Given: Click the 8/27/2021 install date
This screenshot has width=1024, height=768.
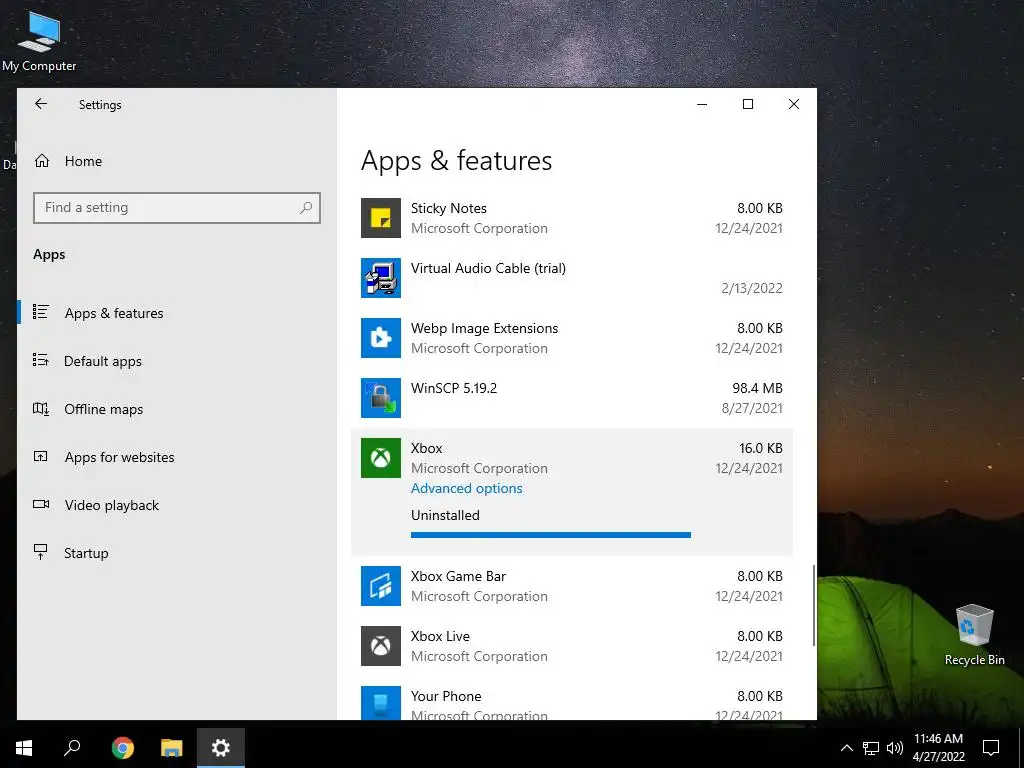Looking at the screenshot, I should (x=752, y=408).
